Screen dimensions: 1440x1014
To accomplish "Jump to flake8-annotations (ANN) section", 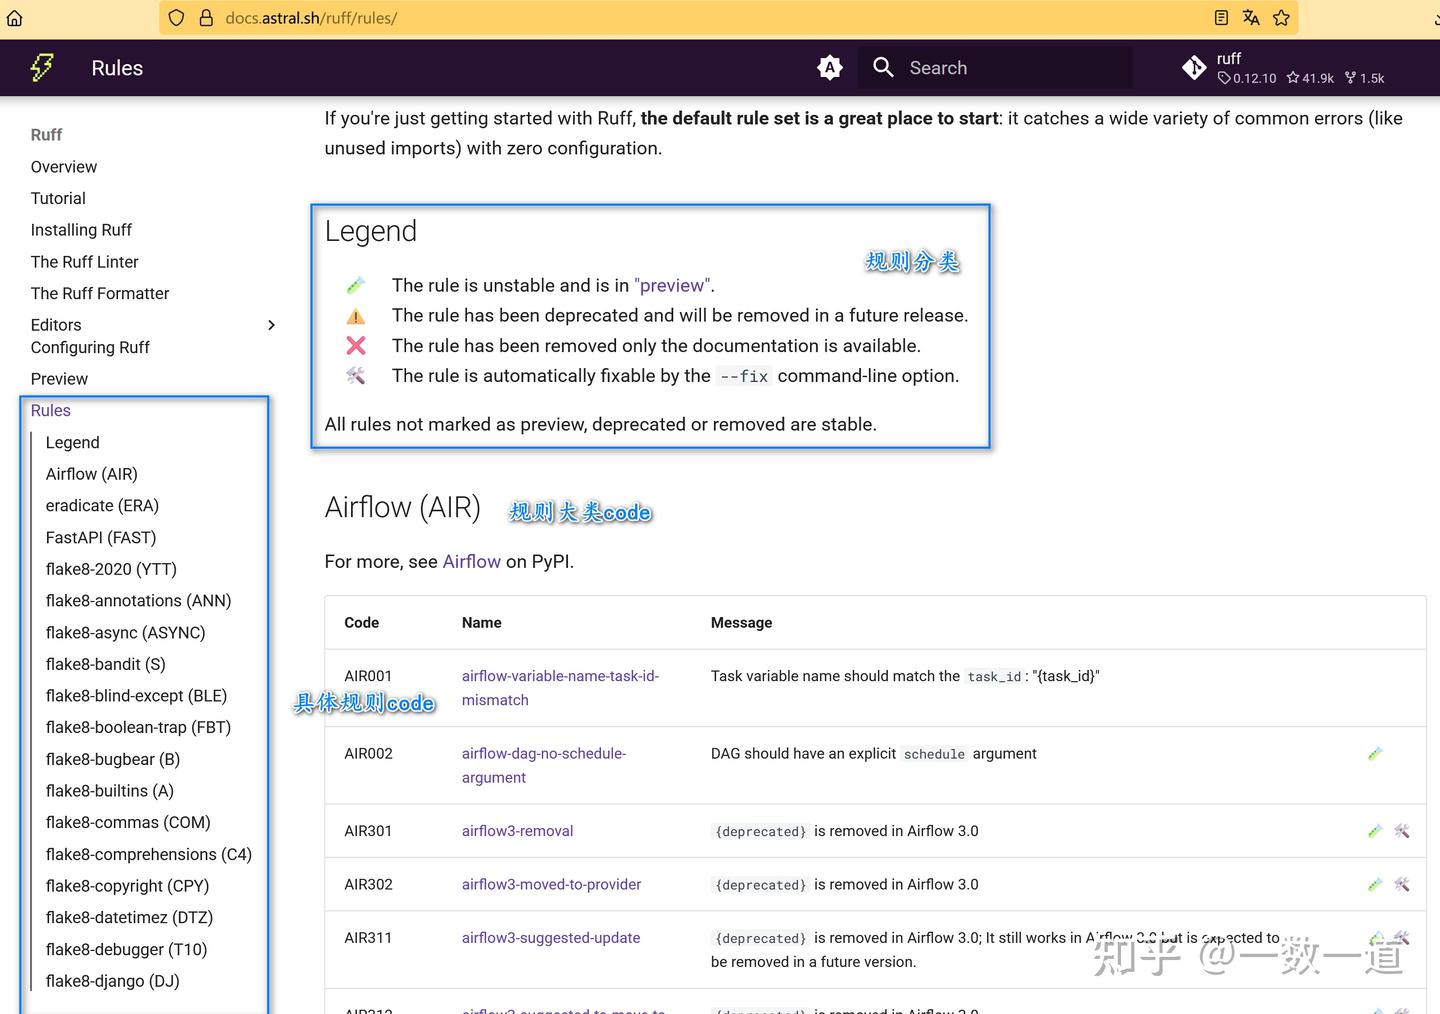I will (138, 601).
